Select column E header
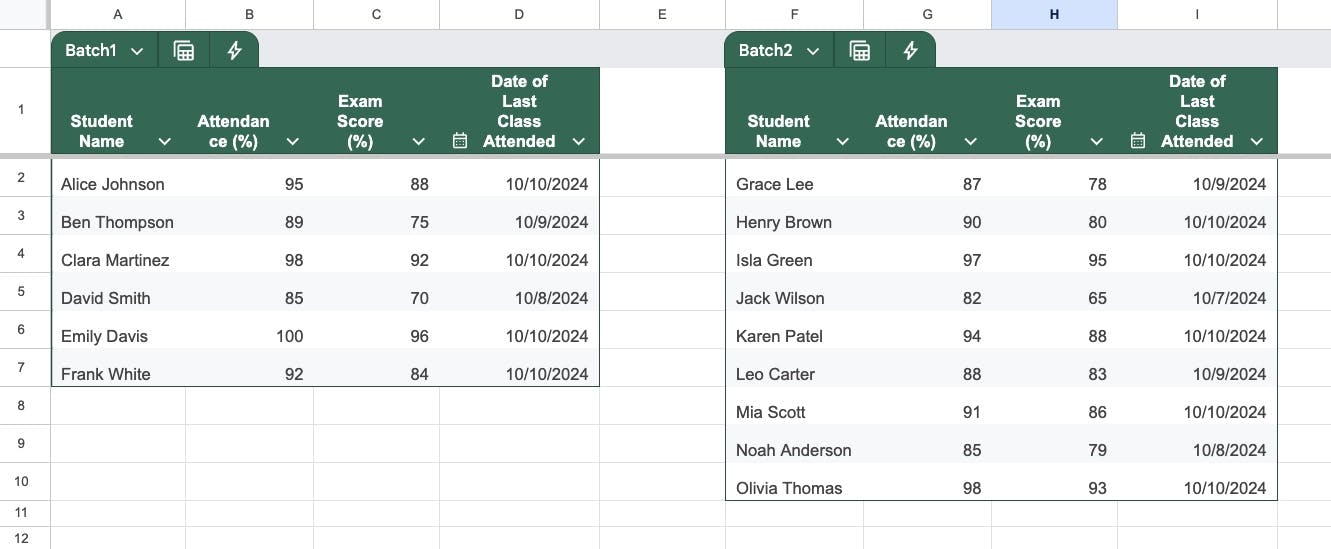This screenshot has height=549, width=1331. [662, 14]
